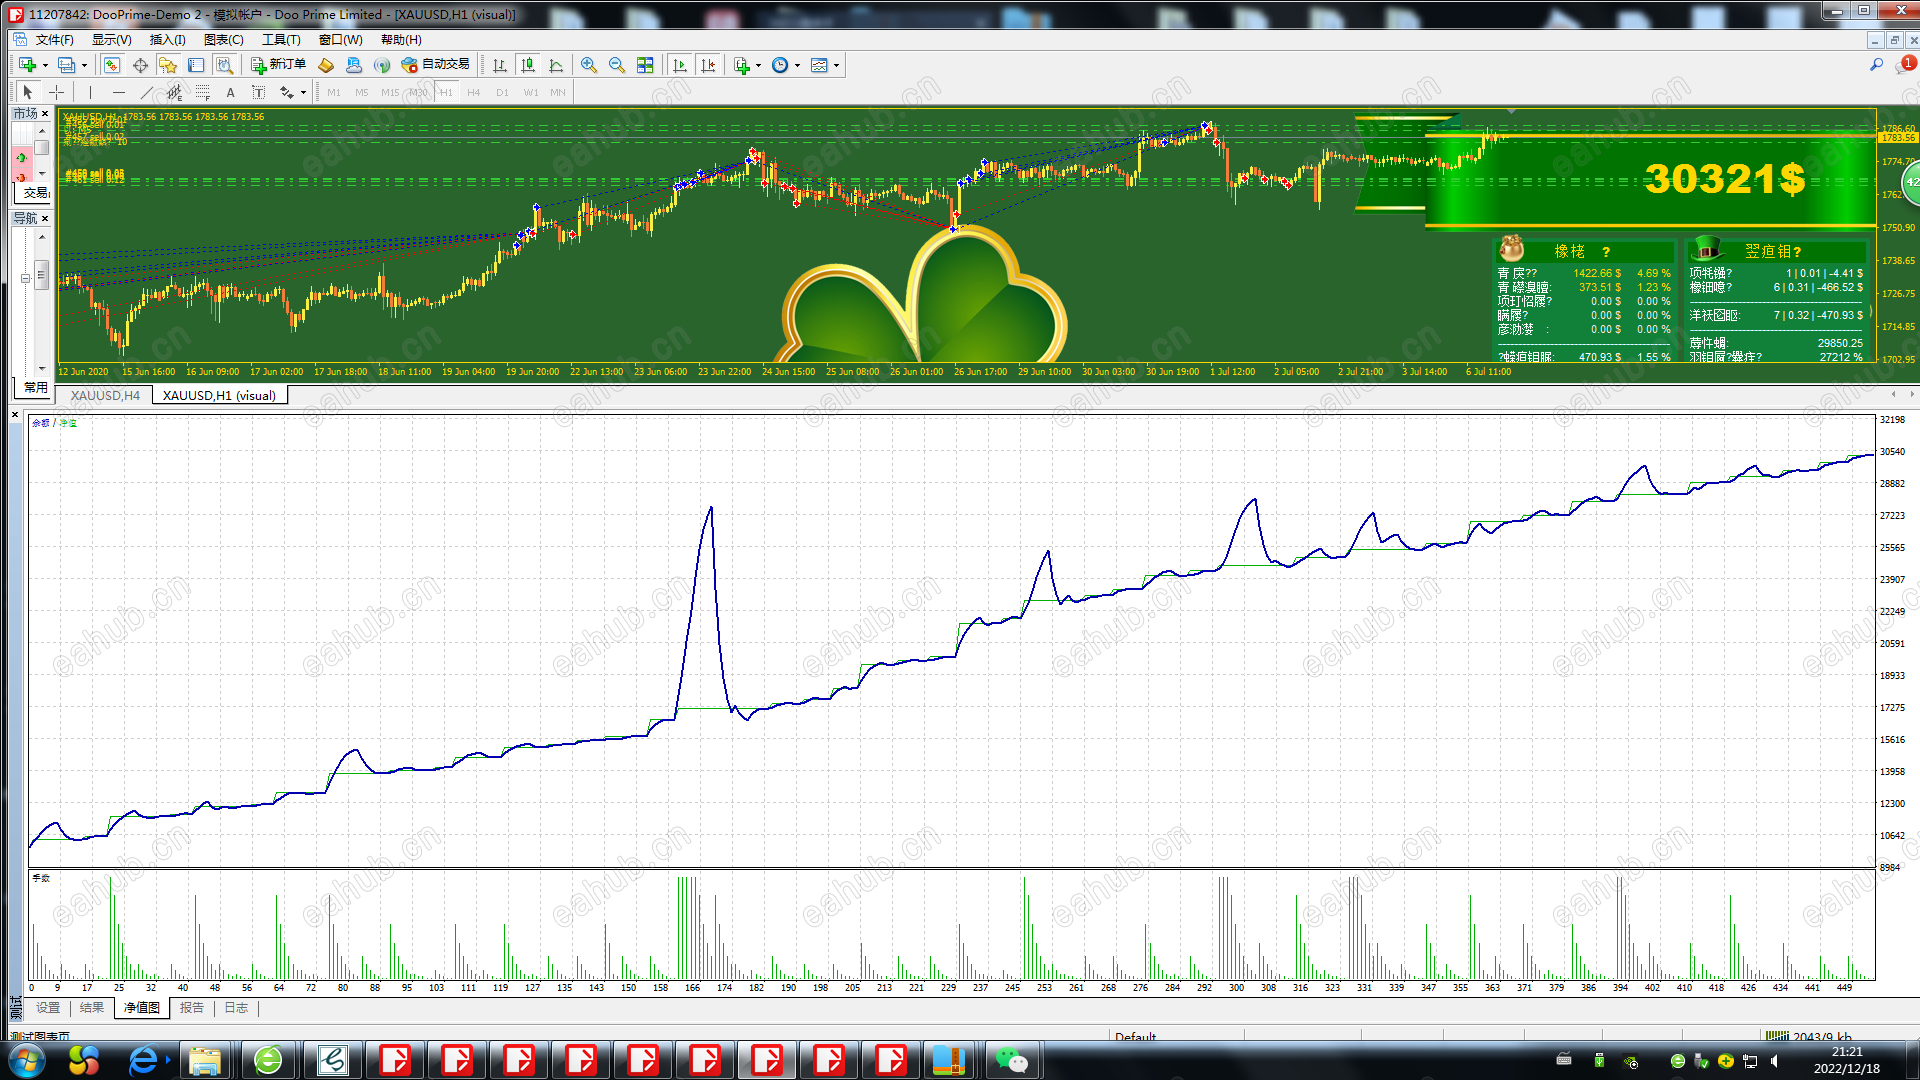
Task: Select the crosshair cursor tool
Action: pyautogui.click(x=57, y=92)
